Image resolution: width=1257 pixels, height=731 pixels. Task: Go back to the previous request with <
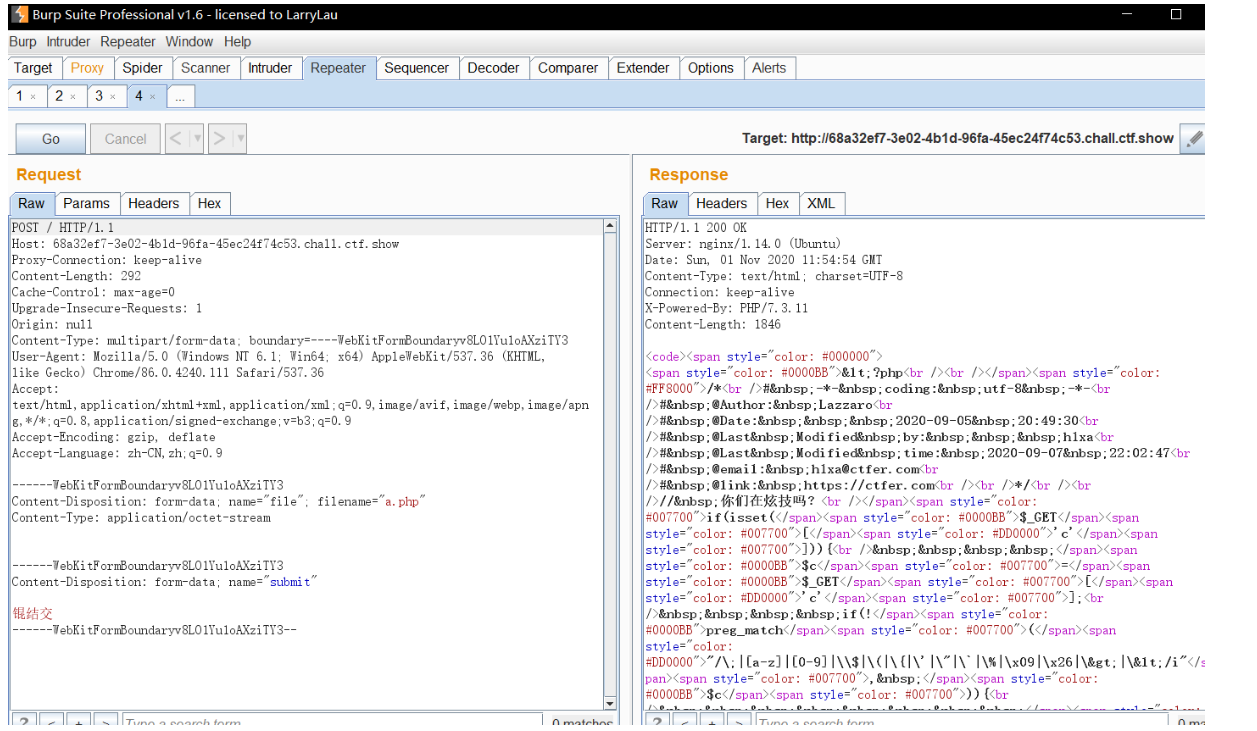click(x=176, y=139)
